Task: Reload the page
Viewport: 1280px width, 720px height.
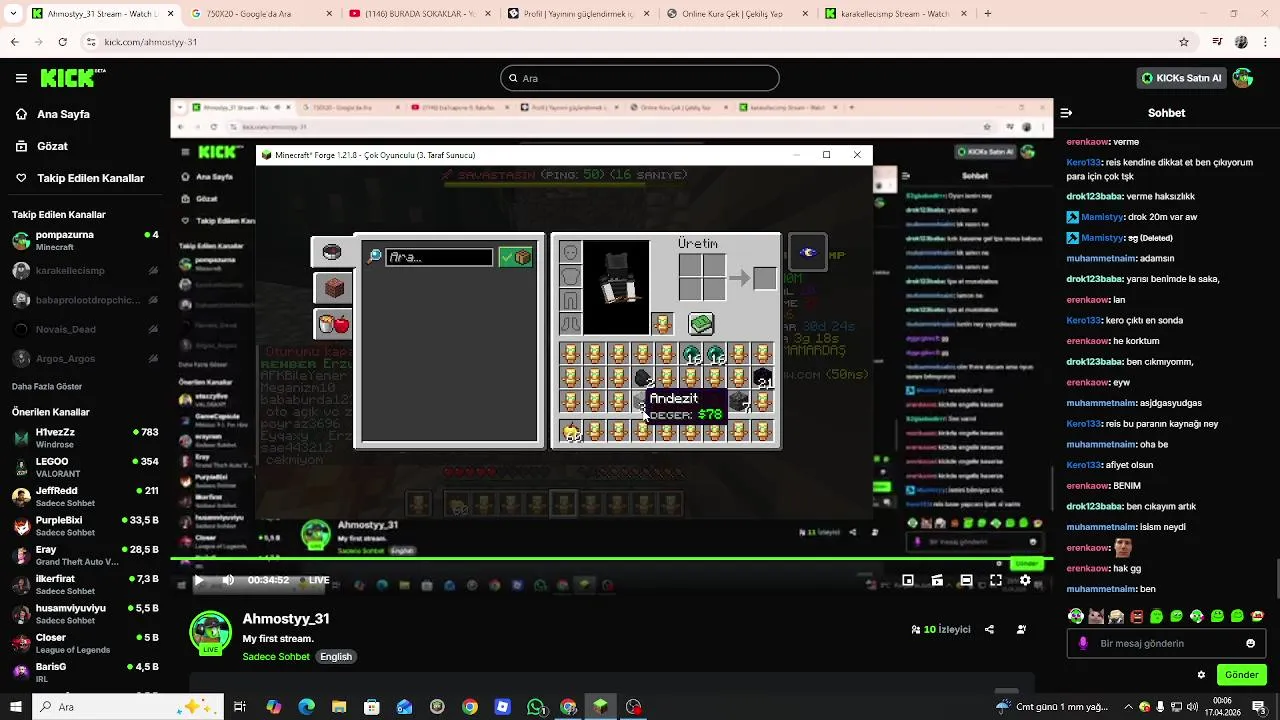Action: 62,42
